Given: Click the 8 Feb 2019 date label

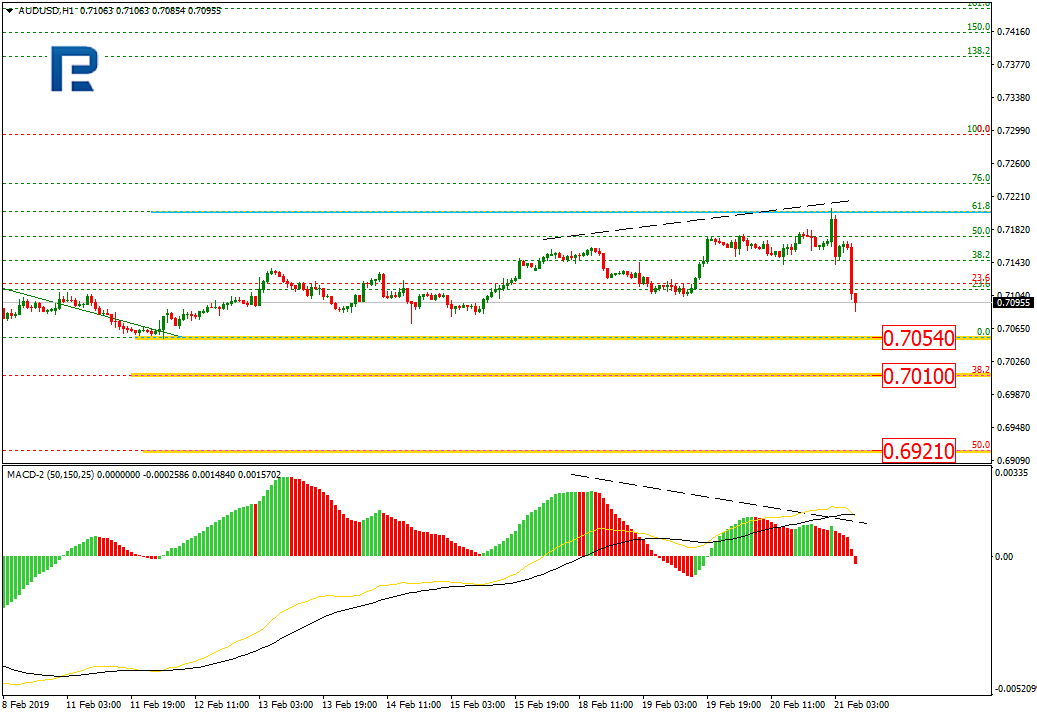Looking at the screenshot, I should click(x=27, y=704).
